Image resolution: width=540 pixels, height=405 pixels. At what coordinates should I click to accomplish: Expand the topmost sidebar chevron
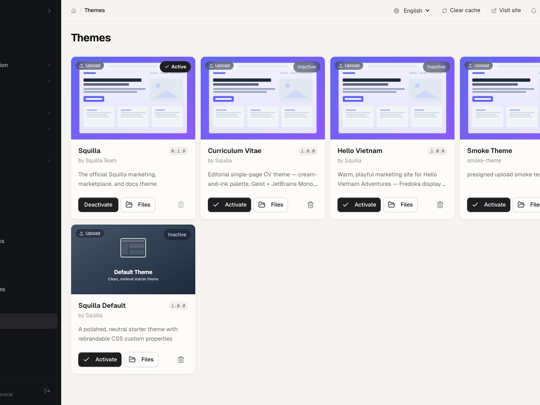pos(49,11)
